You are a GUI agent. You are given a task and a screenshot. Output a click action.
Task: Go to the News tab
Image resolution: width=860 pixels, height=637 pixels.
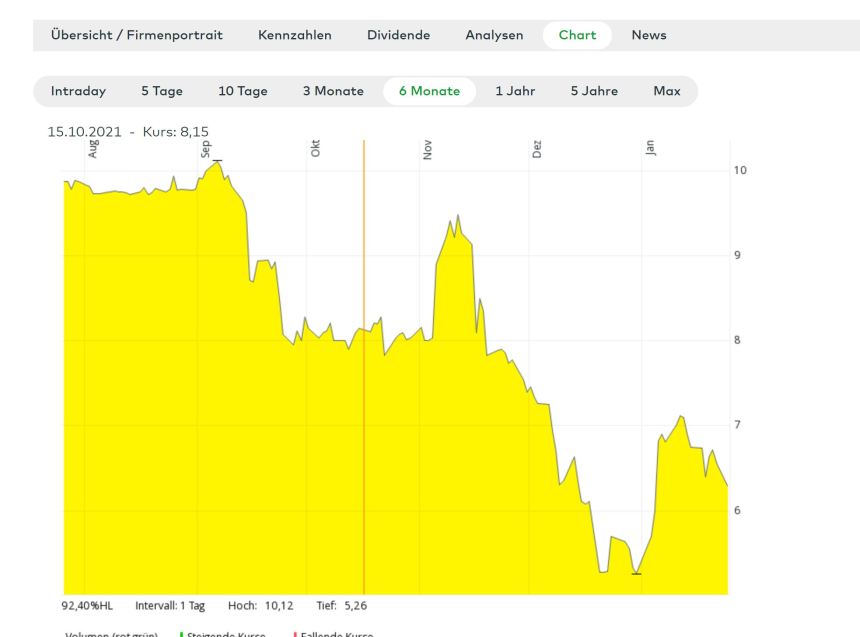(649, 35)
